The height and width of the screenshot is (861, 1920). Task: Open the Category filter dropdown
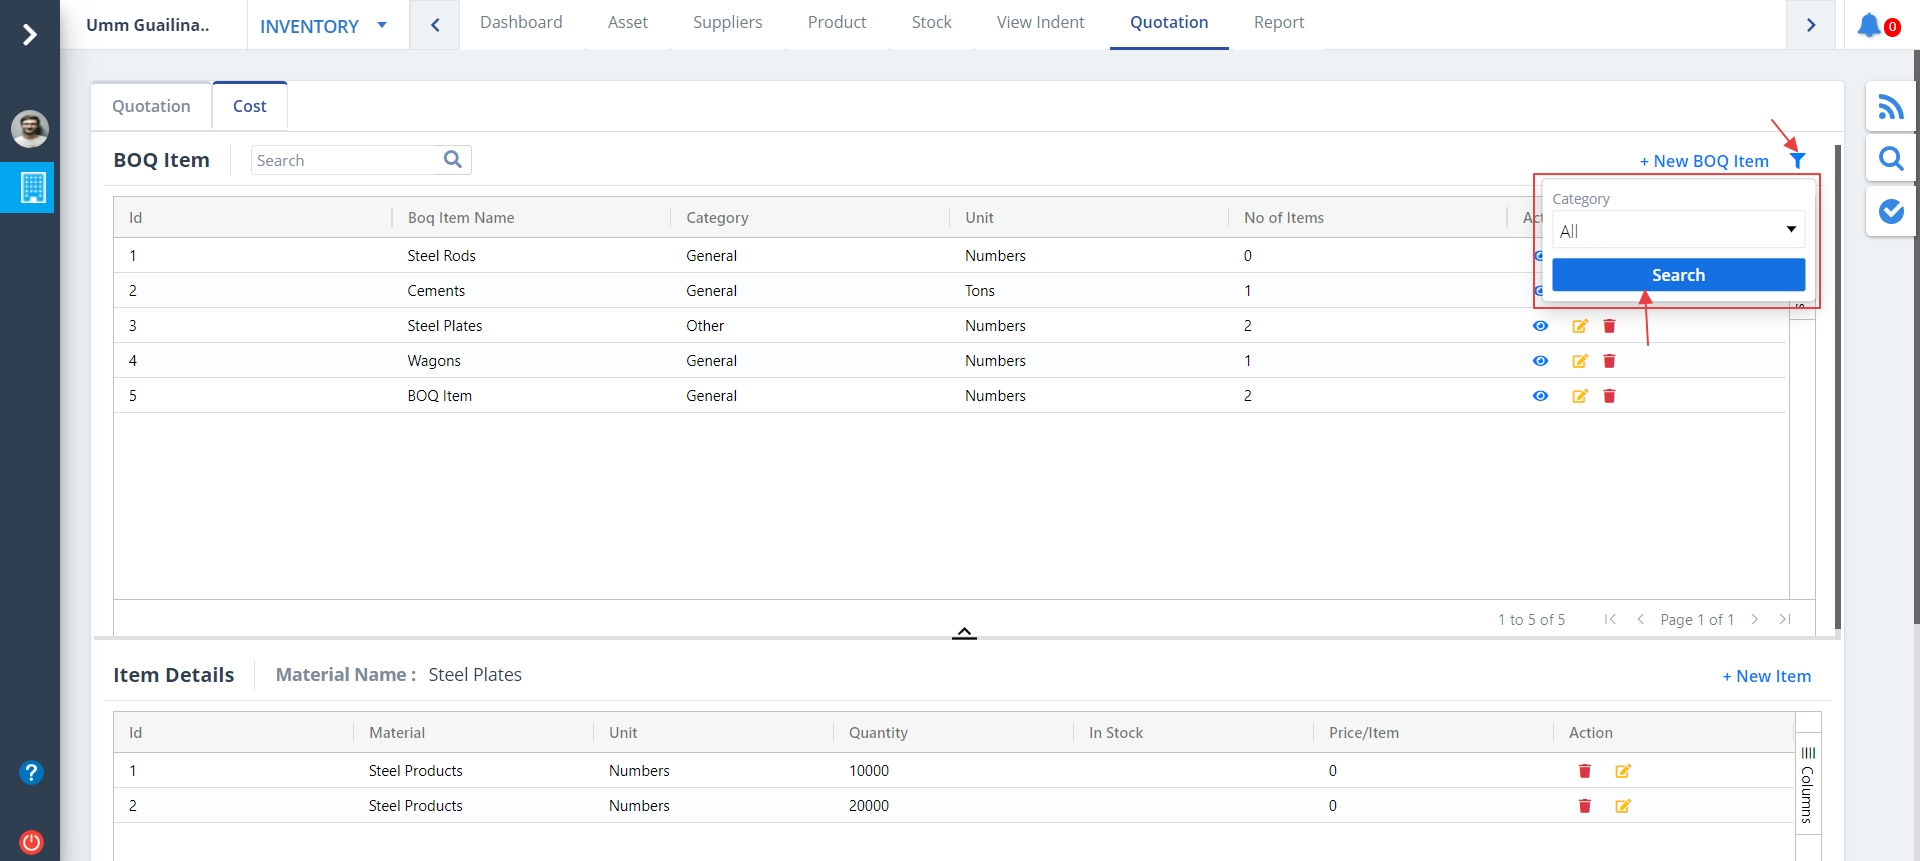click(x=1678, y=230)
